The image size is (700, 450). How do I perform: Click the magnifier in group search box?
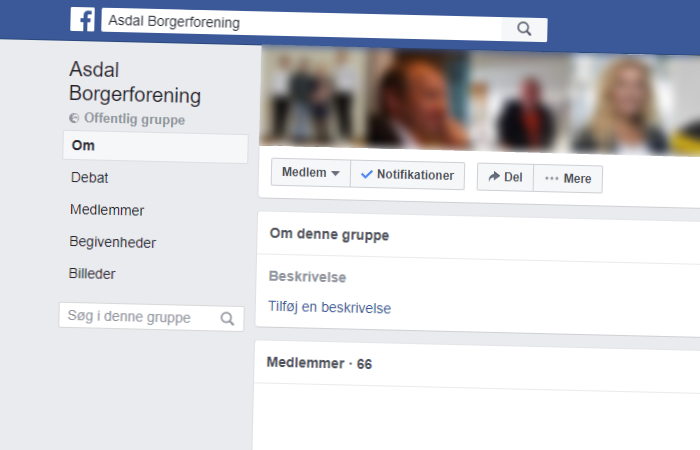click(227, 319)
